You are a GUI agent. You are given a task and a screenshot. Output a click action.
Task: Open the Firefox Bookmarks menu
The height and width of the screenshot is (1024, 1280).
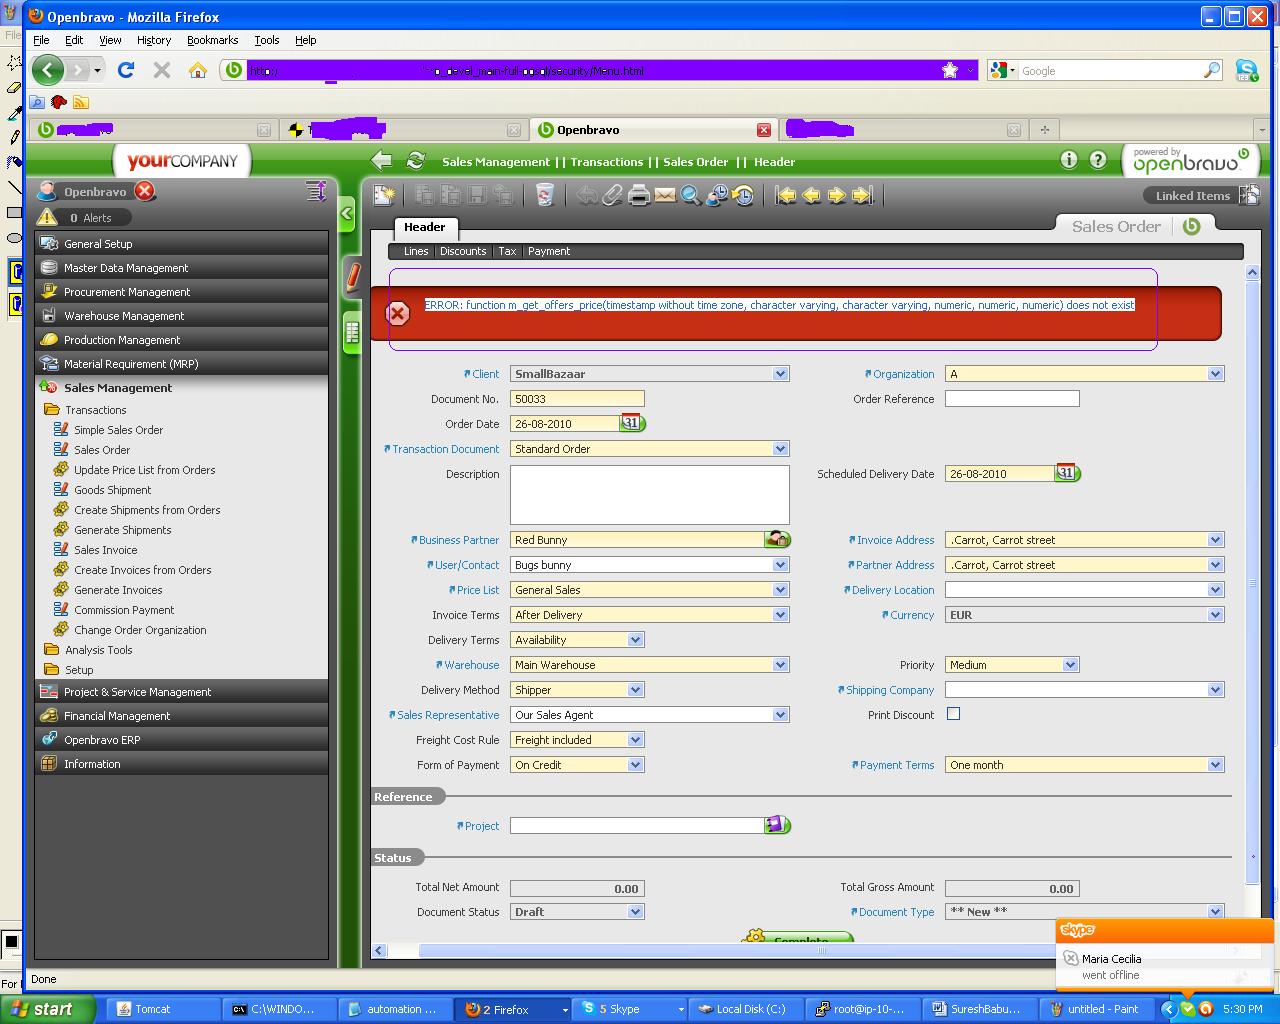[x=212, y=40]
